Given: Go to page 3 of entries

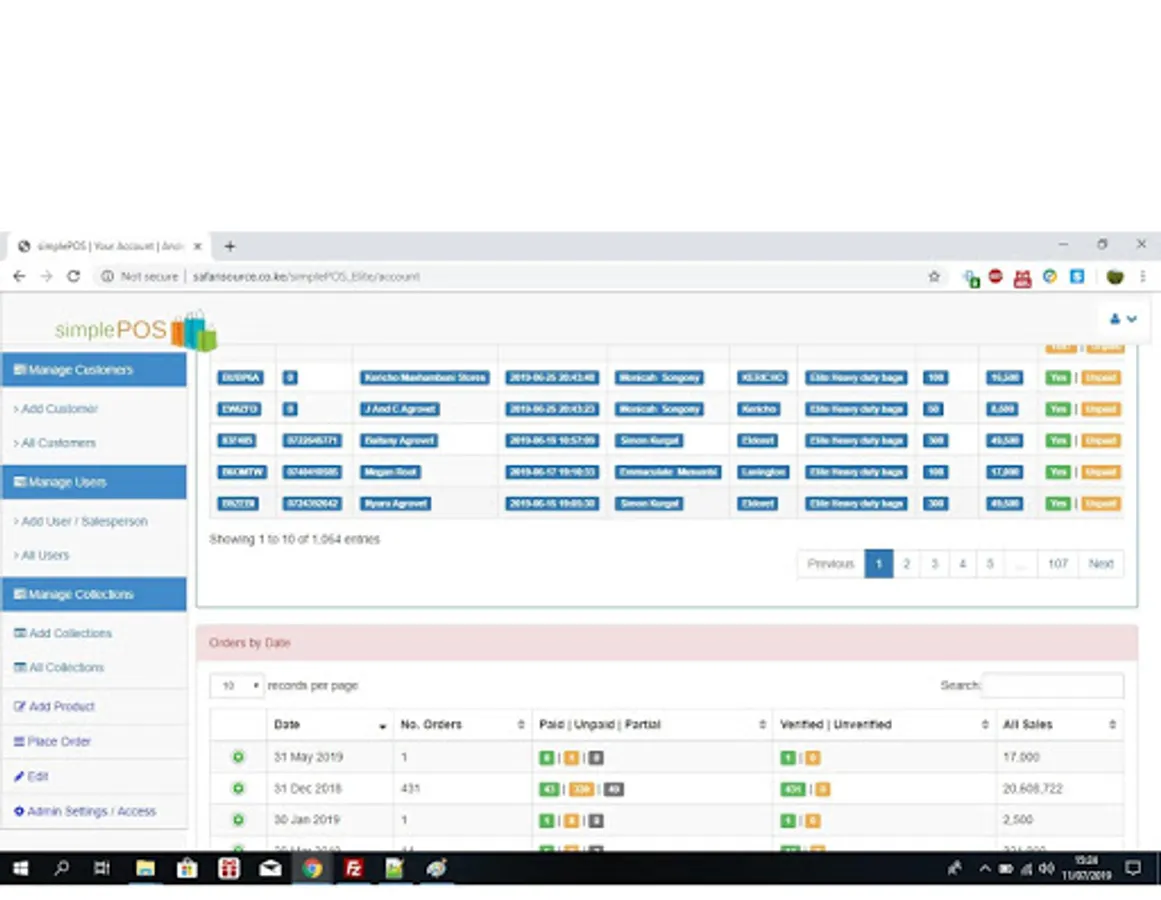Looking at the screenshot, I should (x=934, y=564).
